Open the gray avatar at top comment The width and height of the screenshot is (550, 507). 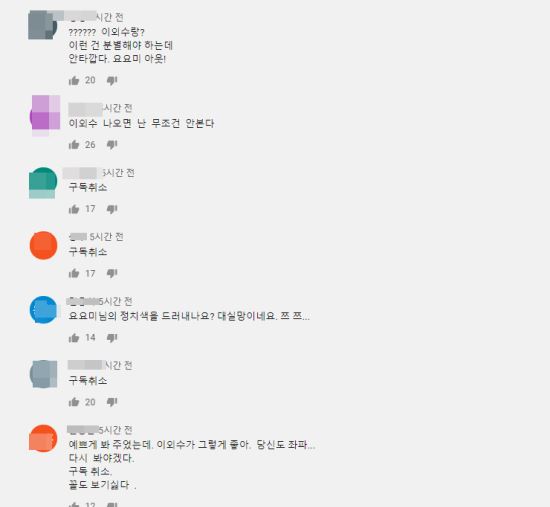[x=43, y=25]
